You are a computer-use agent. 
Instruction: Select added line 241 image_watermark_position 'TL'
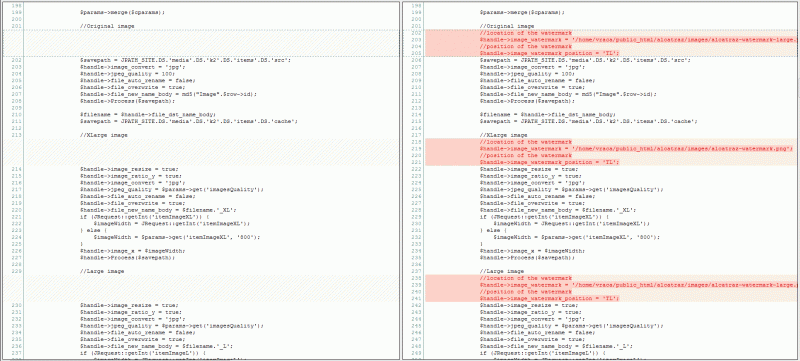click(x=549, y=298)
